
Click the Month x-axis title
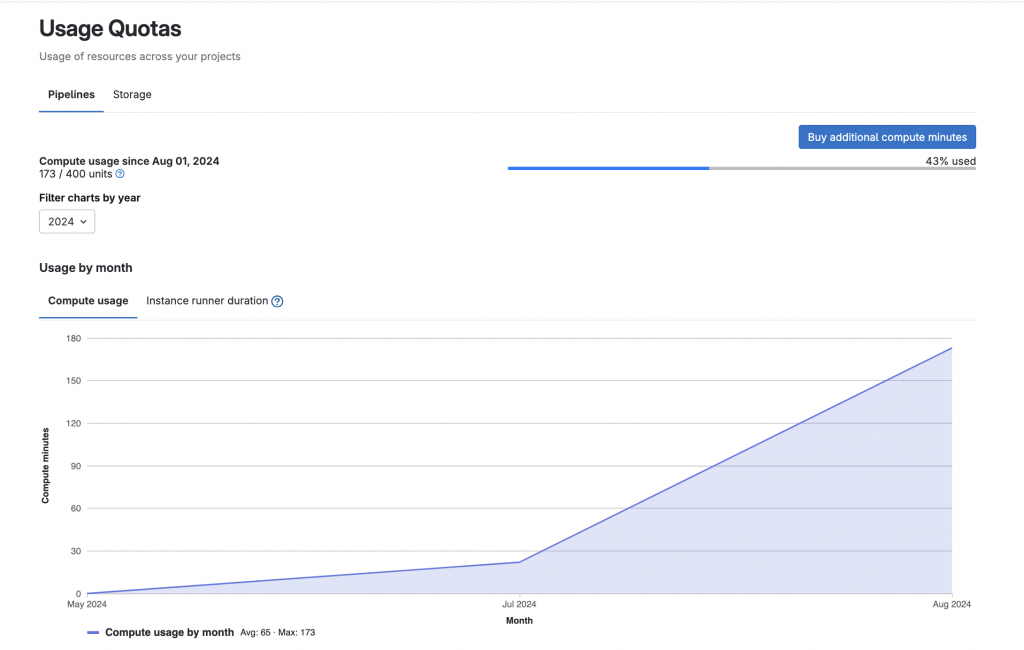pyautogui.click(x=519, y=621)
